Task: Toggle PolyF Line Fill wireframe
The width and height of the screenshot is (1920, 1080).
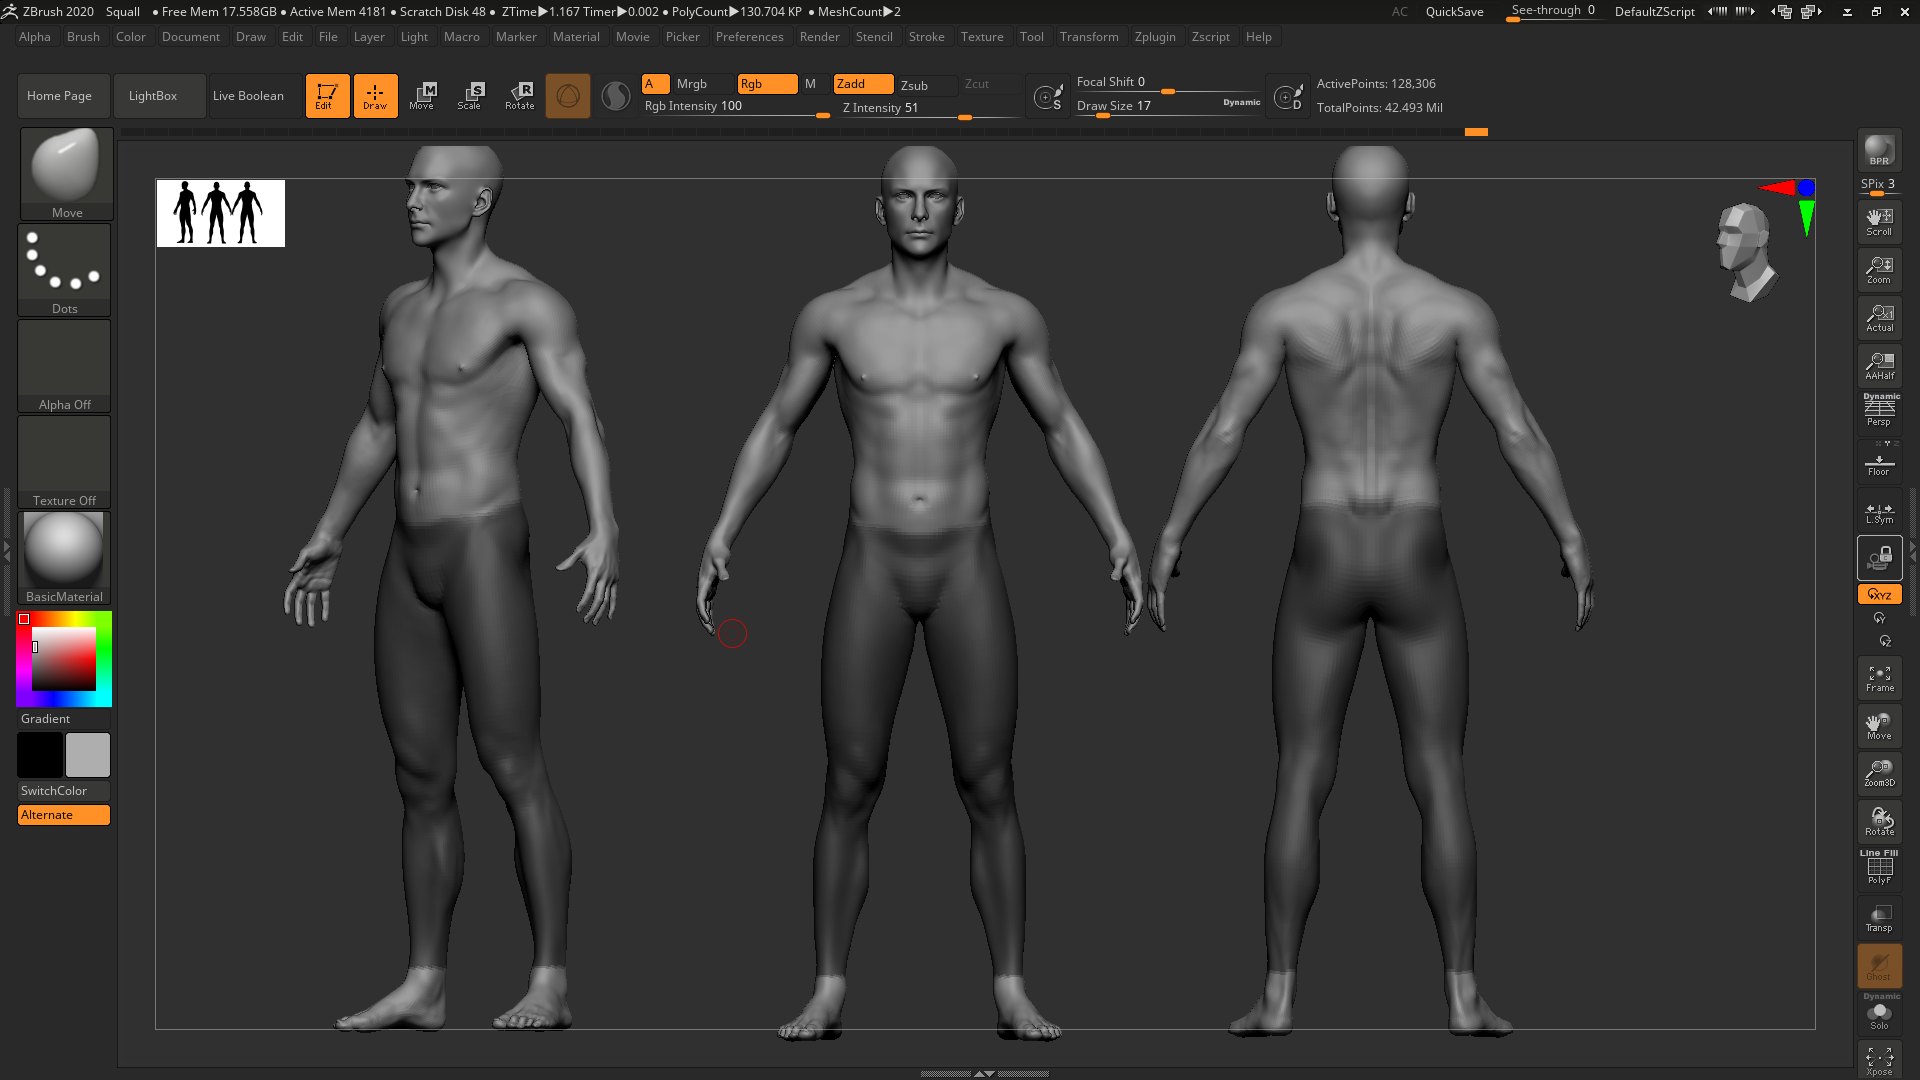Action: pos(1879,867)
